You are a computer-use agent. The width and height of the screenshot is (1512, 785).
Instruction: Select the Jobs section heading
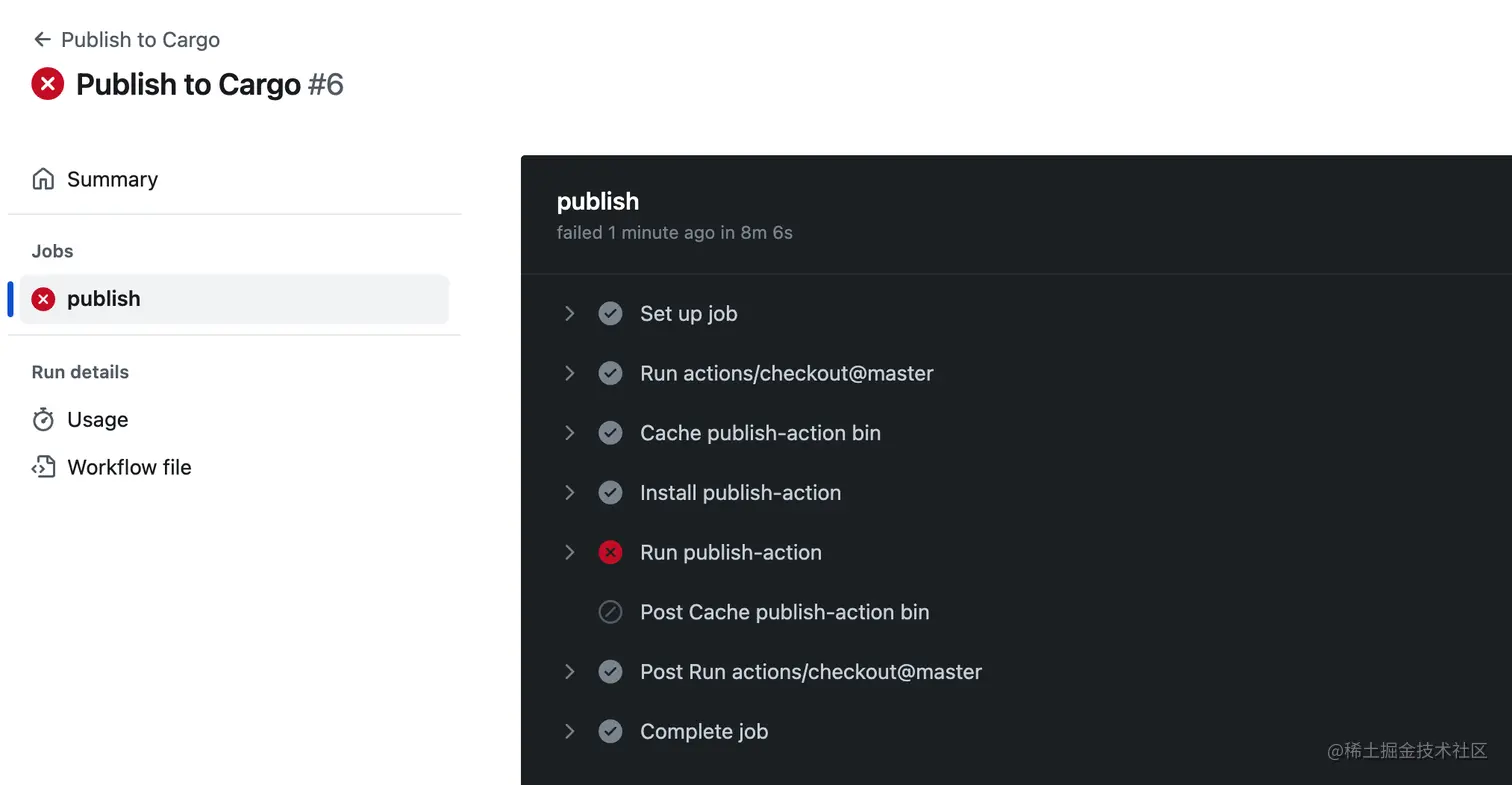(x=52, y=251)
